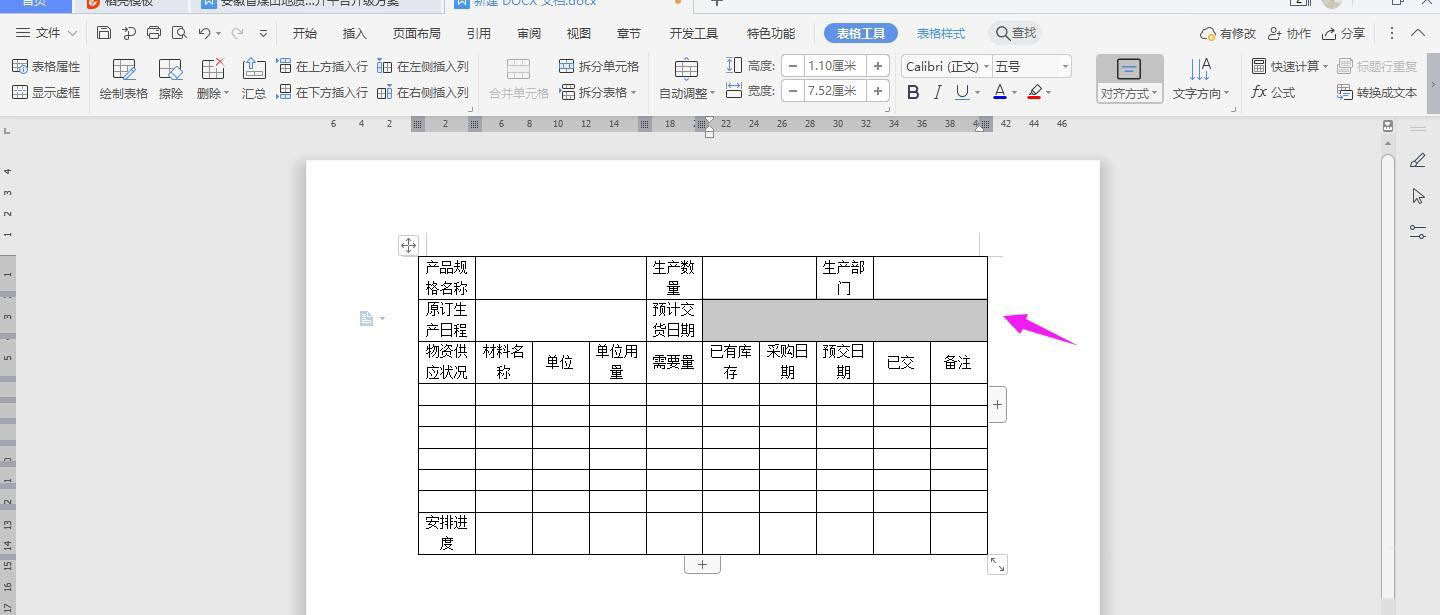
Task: Open the 章节 tab
Action: [629, 33]
